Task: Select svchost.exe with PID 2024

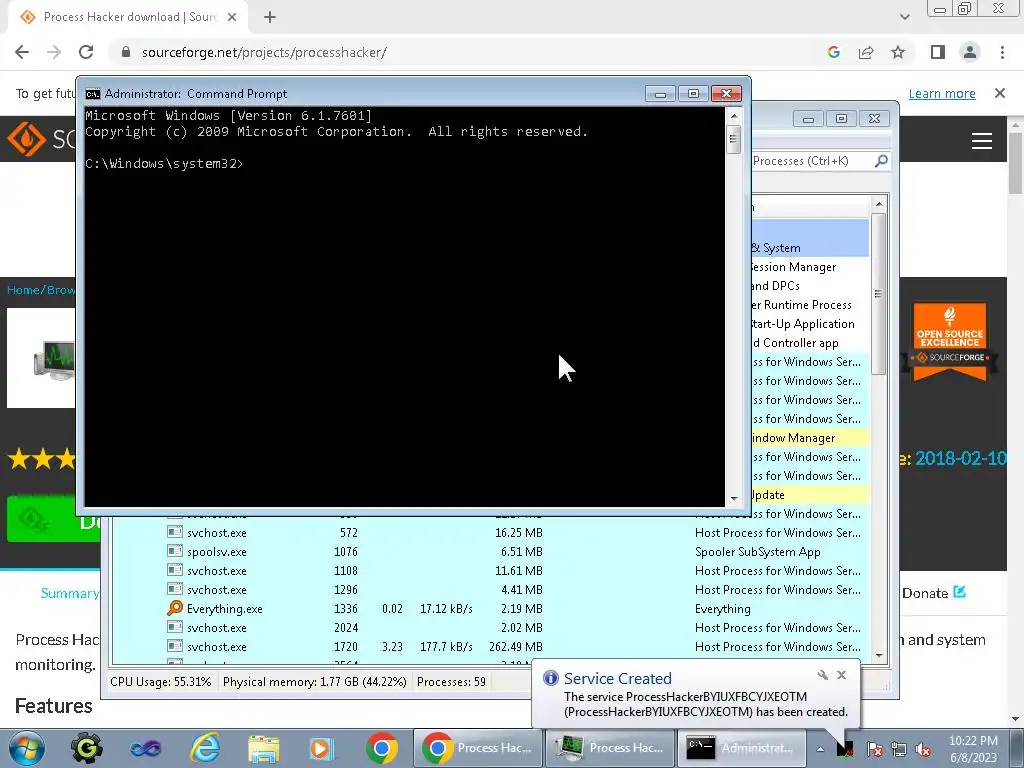Action: 490,628
